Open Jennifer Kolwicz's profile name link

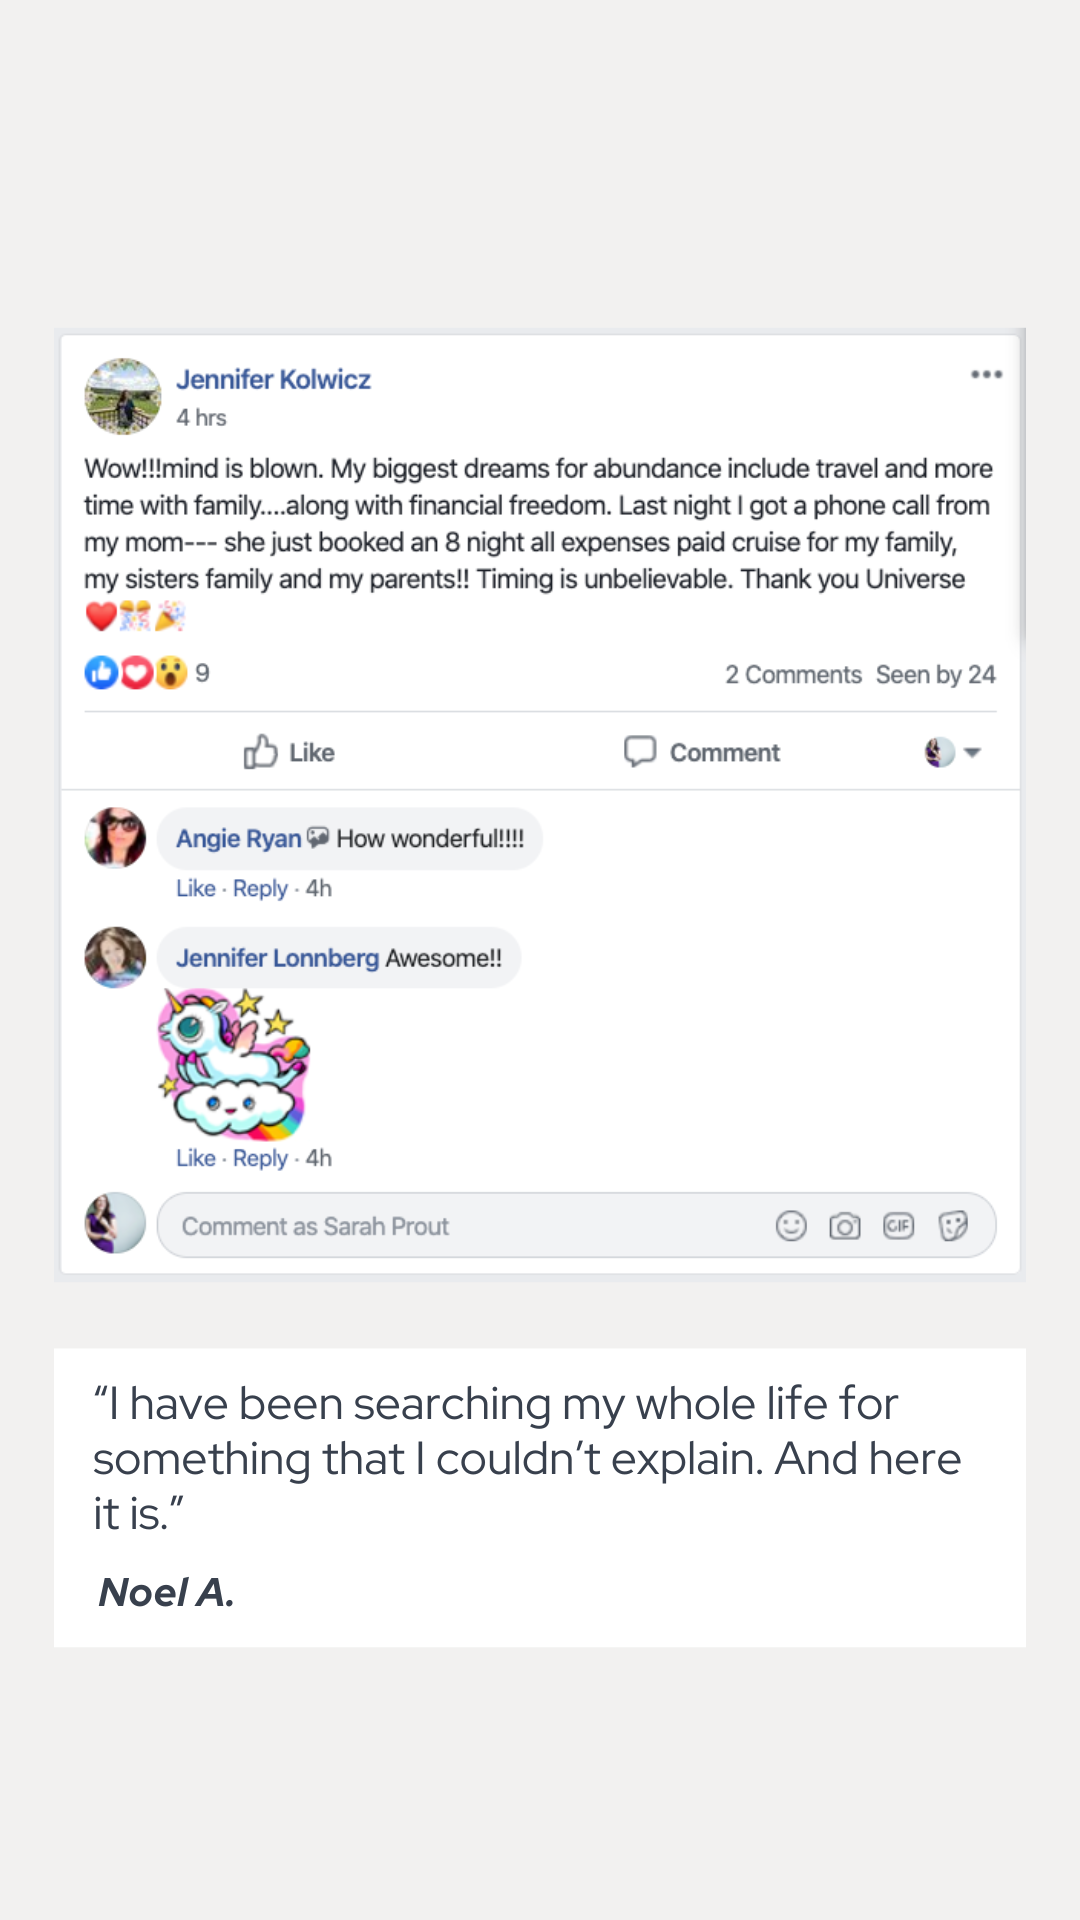273,380
